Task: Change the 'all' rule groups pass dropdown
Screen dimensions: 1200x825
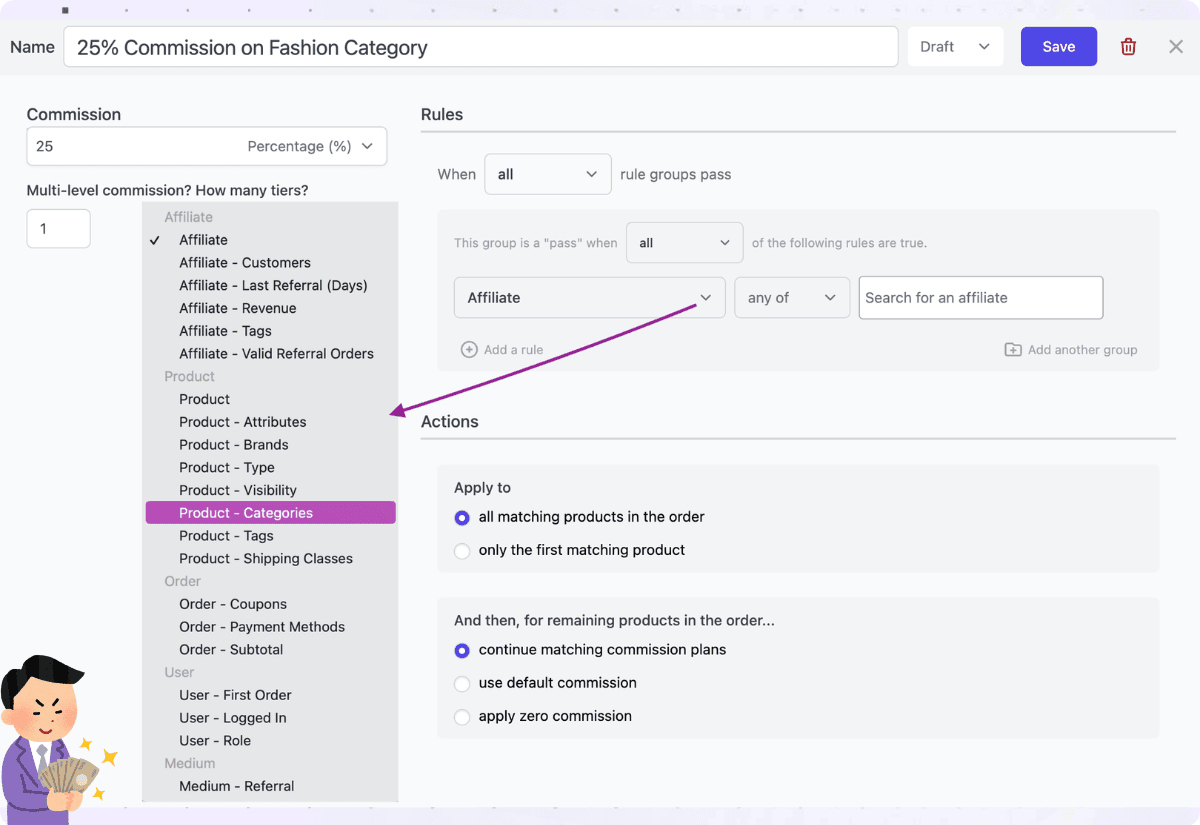Action: 547,173
